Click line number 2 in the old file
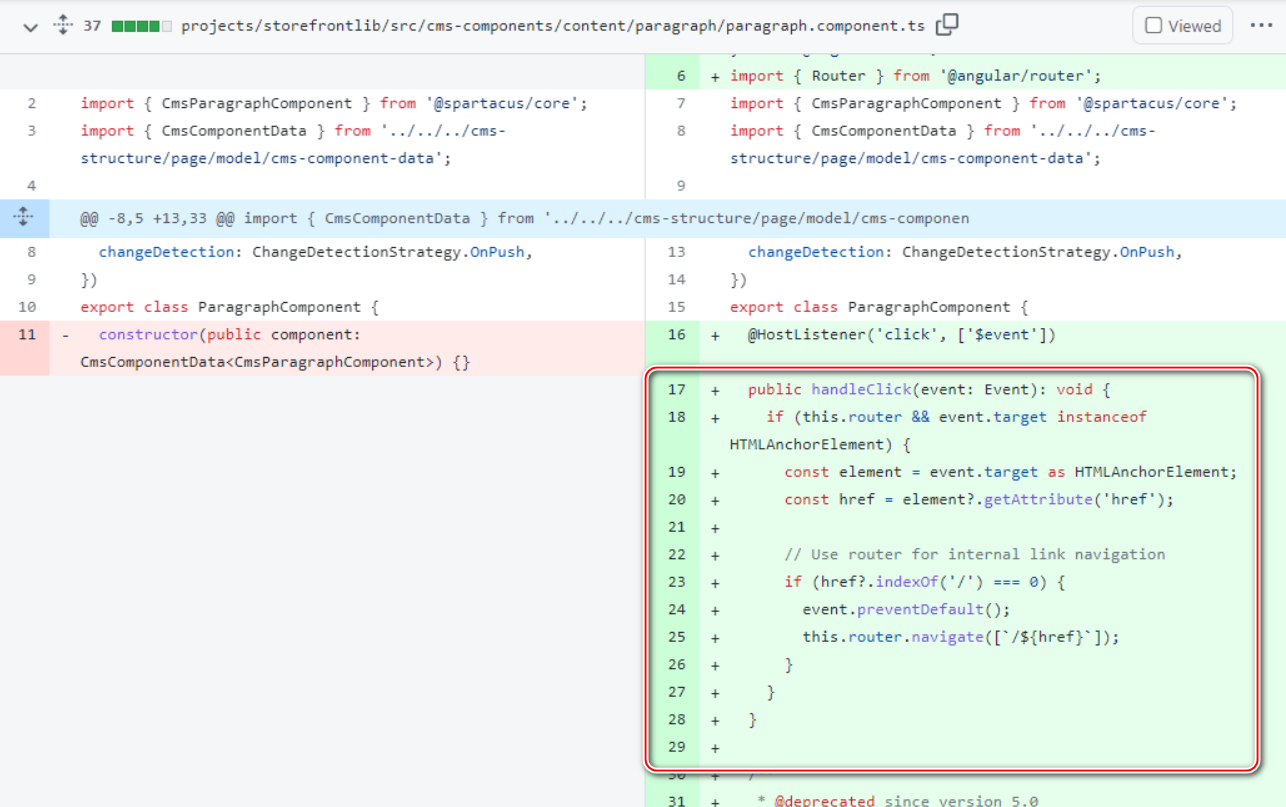Screen dimensions: 1286x807 [32, 103]
